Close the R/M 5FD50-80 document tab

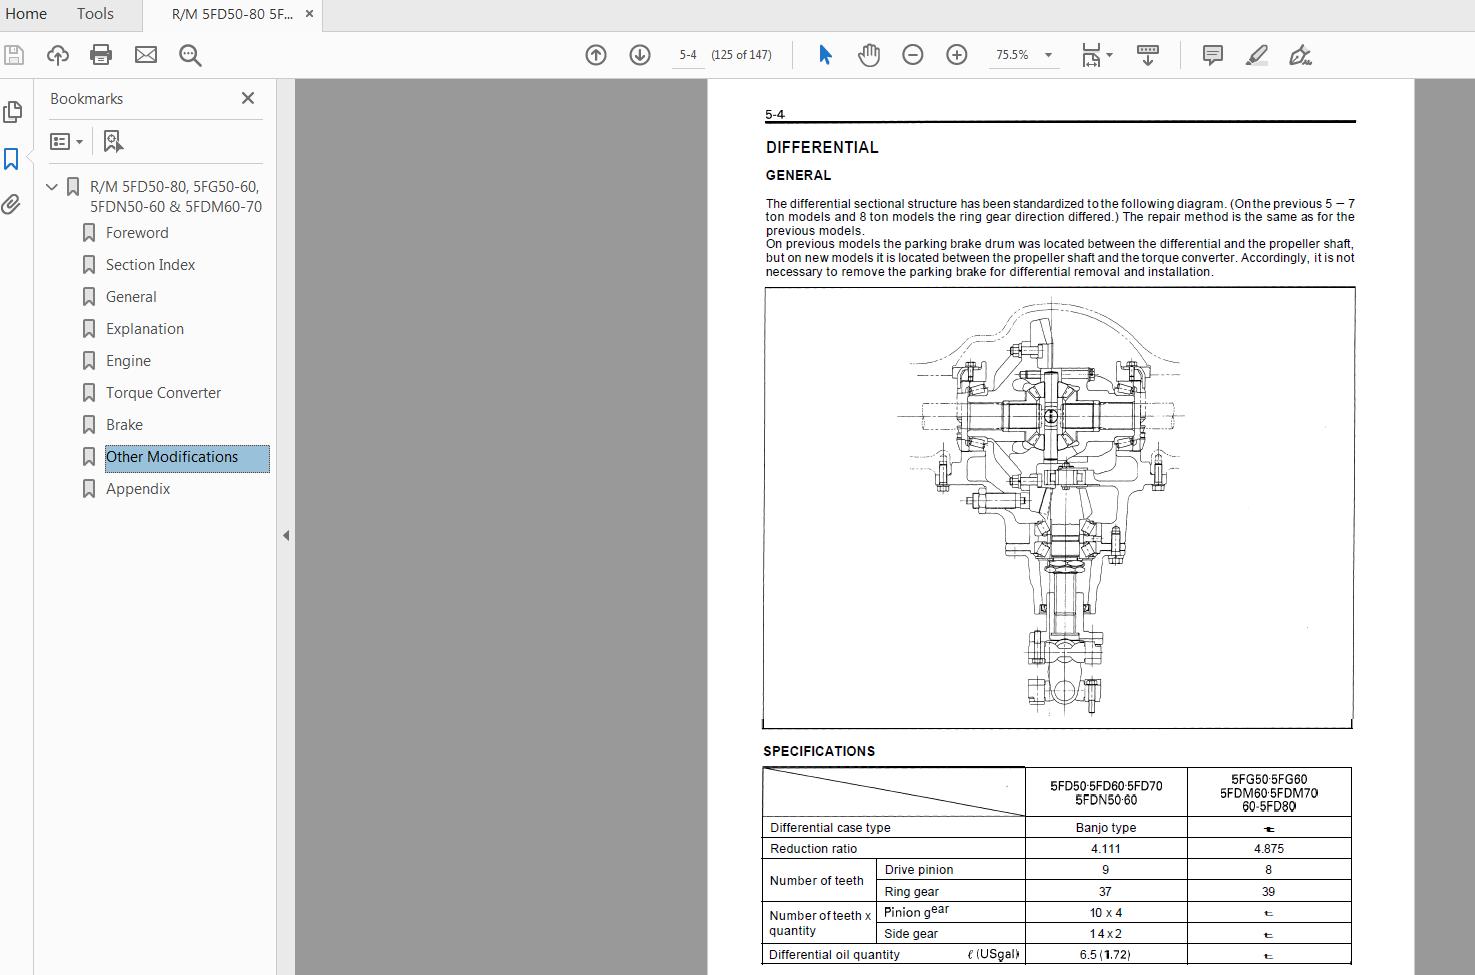point(309,14)
